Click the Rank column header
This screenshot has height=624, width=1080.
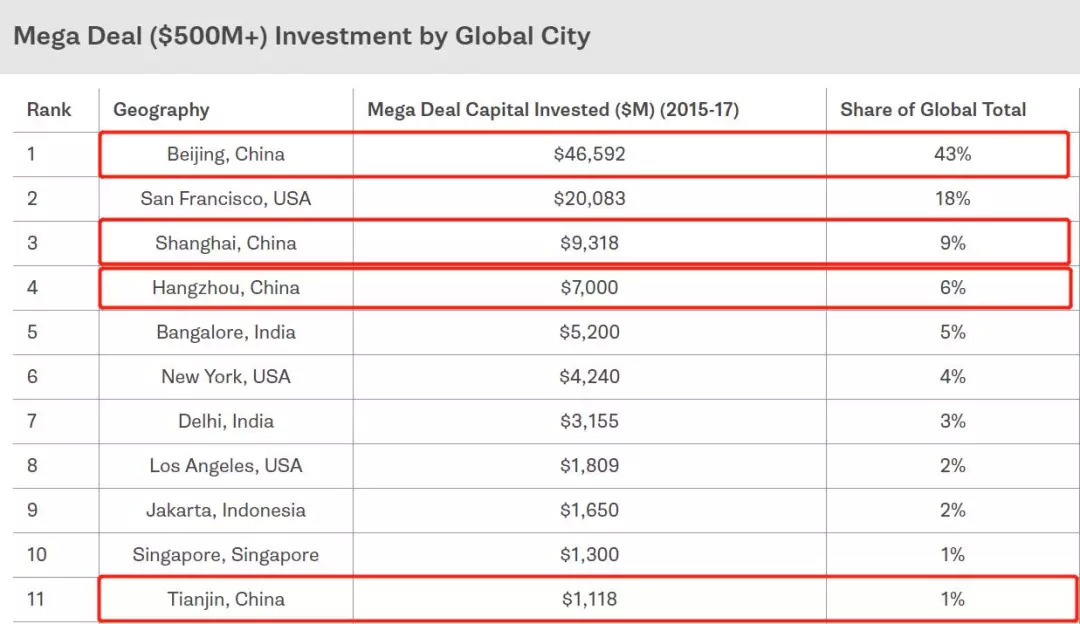[49, 110]
